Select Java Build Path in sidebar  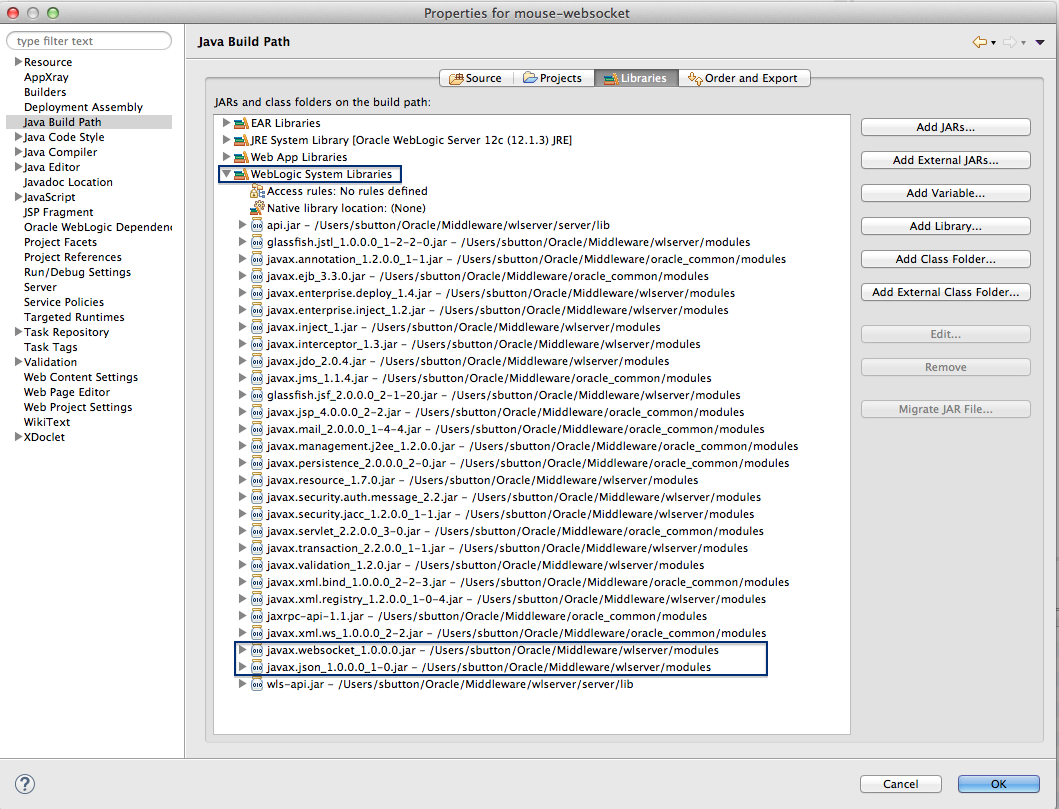(x=88, y=122)
